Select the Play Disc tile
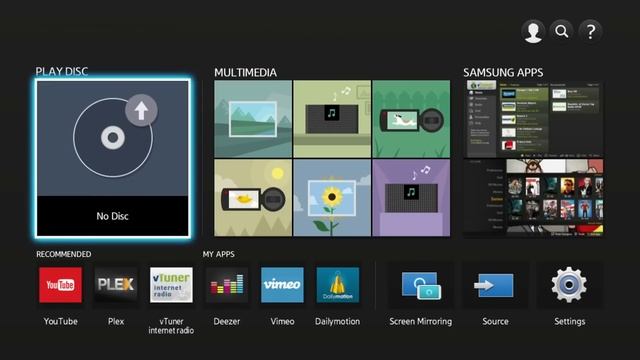The image size is (640, 360). tap(113, 158)
